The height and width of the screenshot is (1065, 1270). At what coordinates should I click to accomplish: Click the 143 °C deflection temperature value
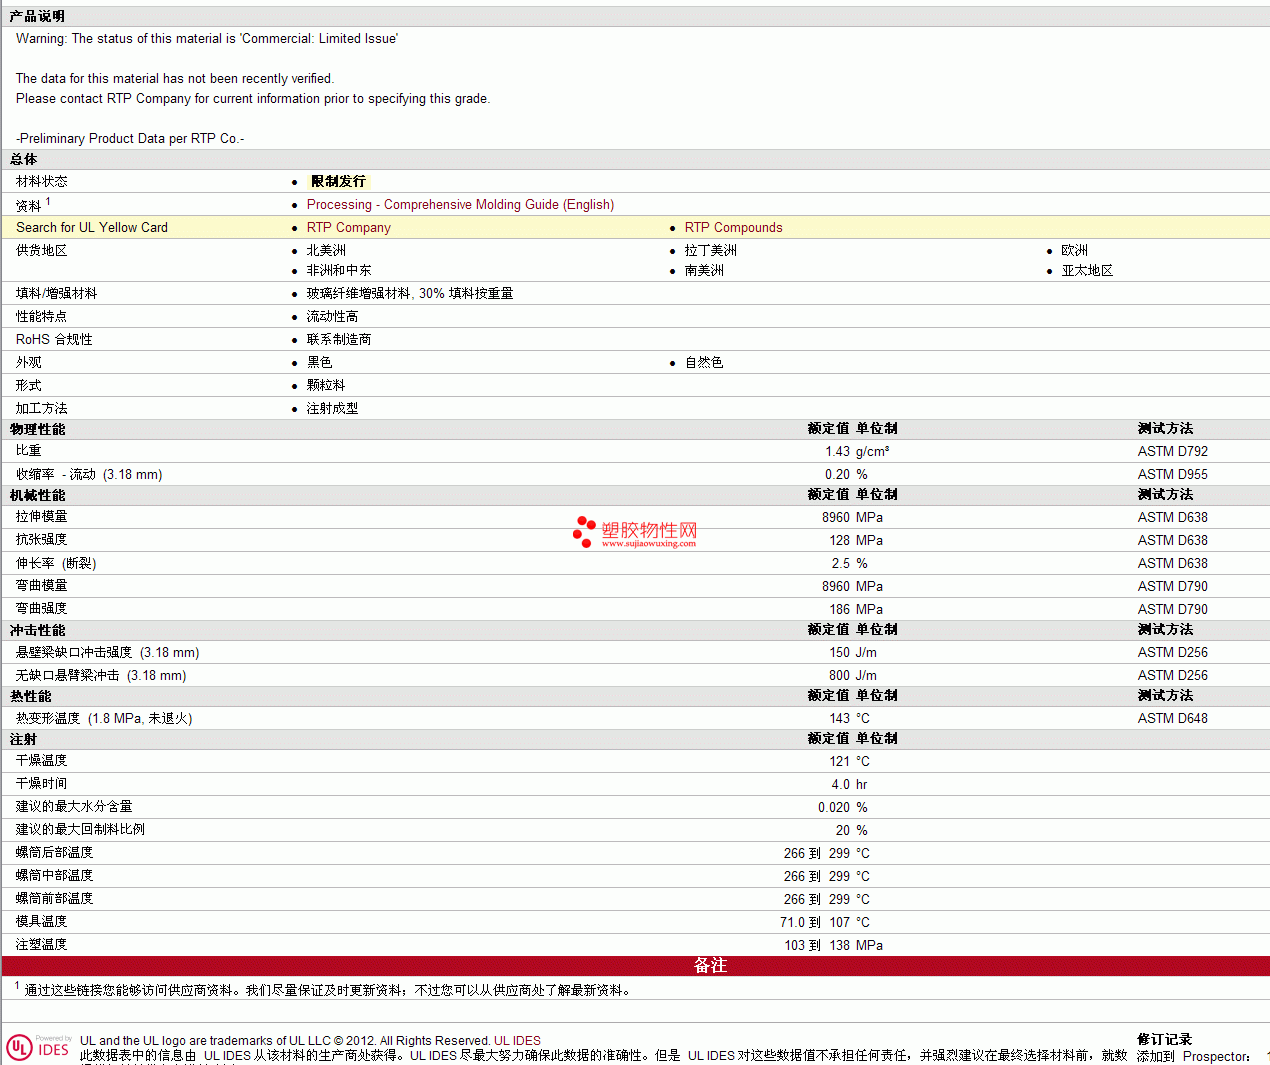(849, 718)
